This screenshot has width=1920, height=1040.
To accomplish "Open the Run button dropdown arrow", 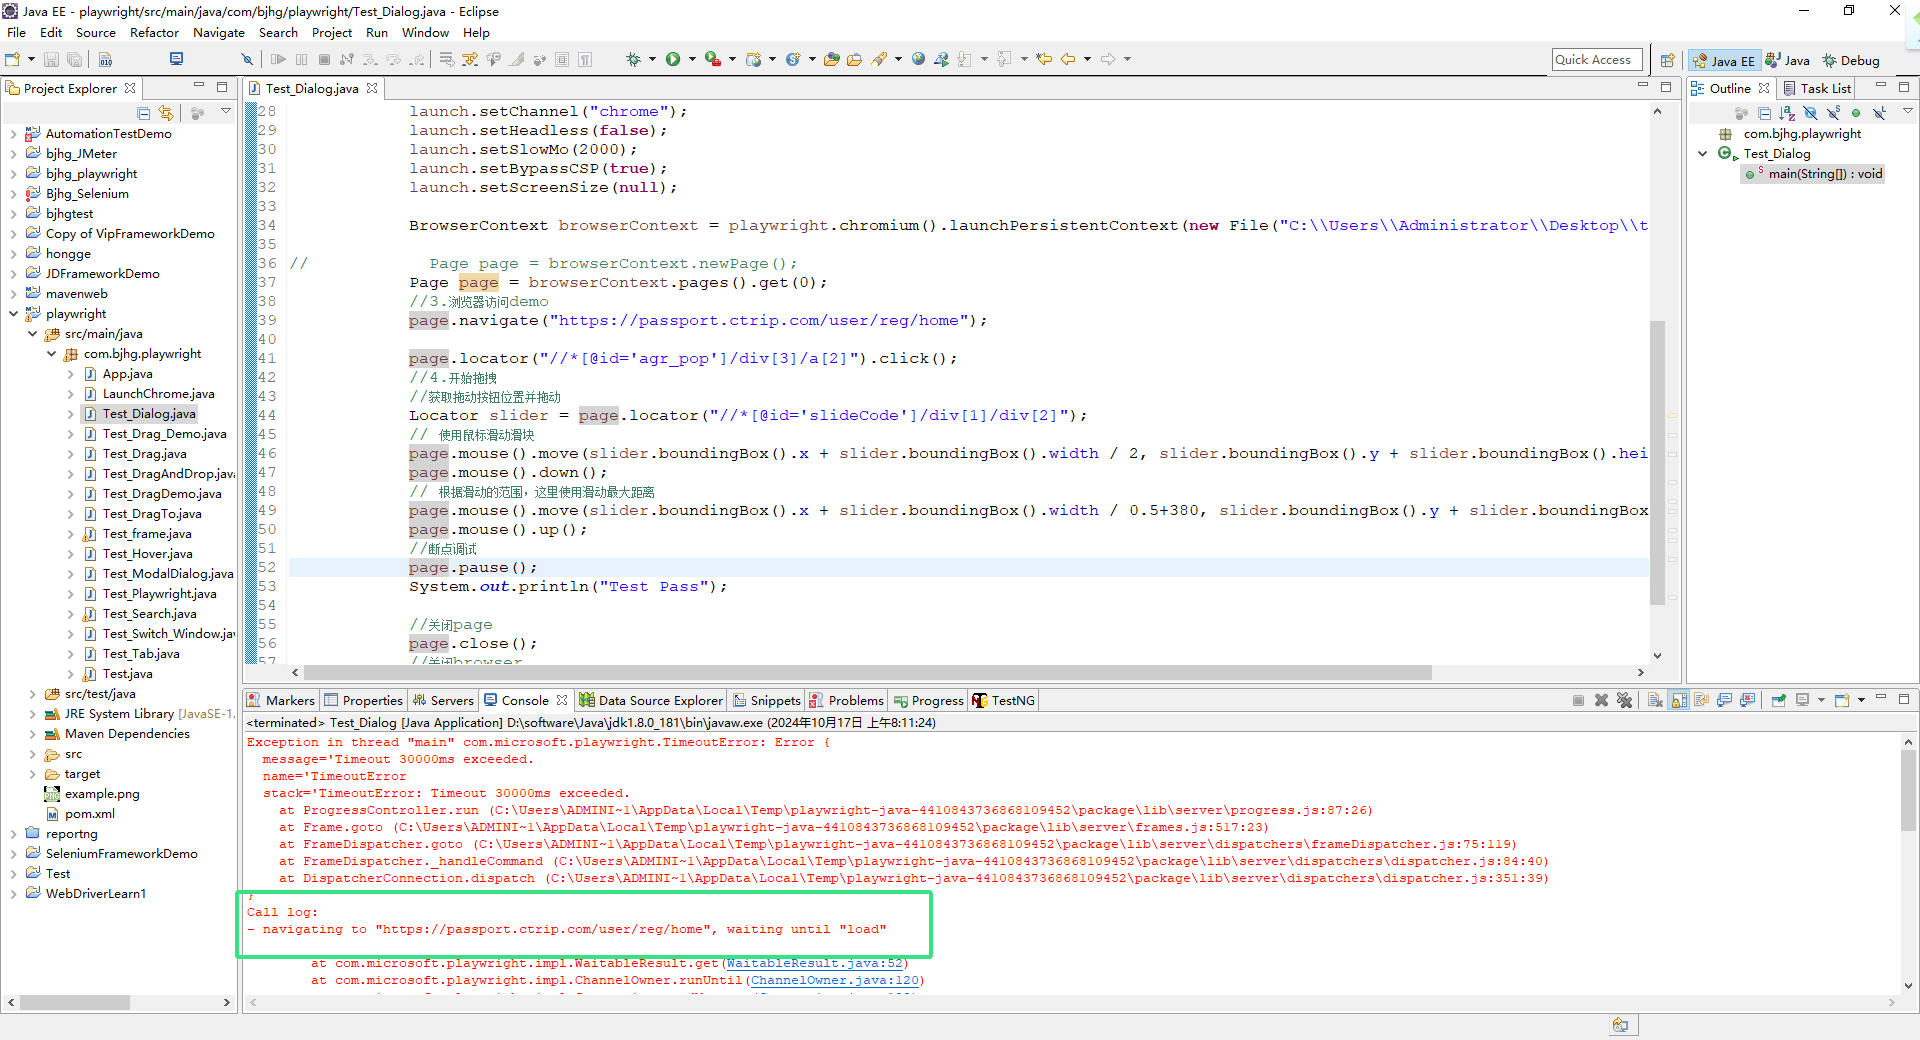I will point(692,60).
